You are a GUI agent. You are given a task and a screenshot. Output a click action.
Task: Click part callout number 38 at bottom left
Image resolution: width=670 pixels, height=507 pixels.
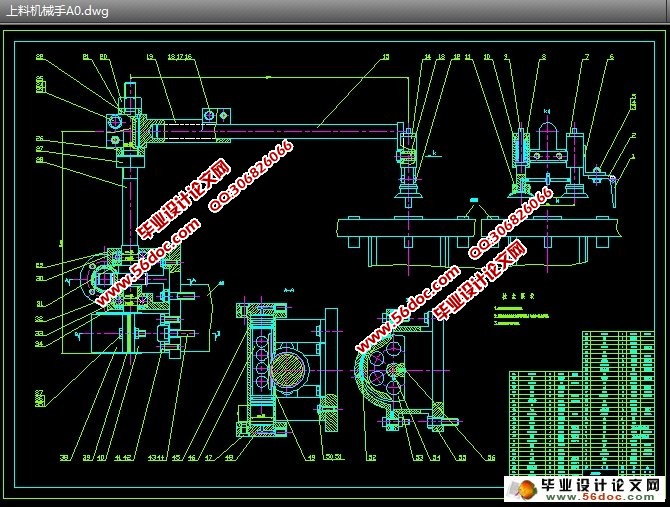(62, 458)
